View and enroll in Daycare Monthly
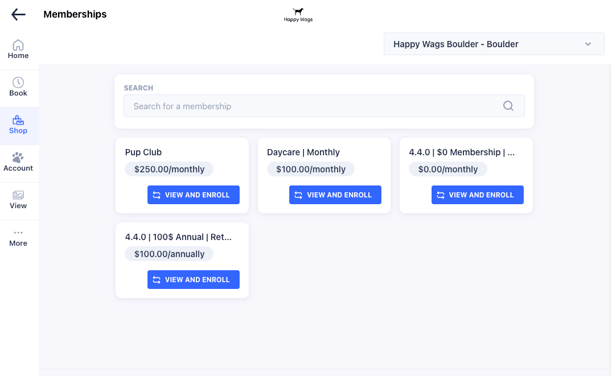The image size is (612, 376). [x=335, y=195]
